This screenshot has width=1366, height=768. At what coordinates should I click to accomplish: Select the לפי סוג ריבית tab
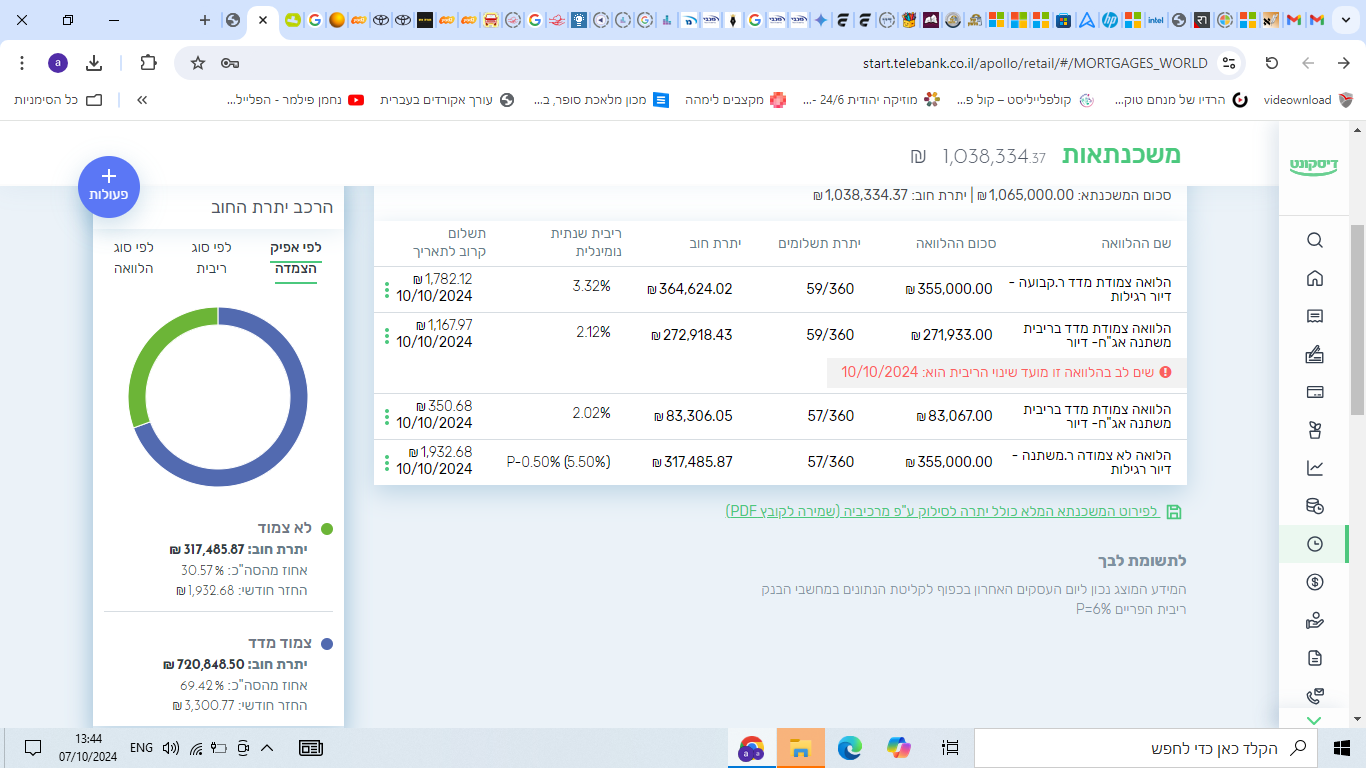[x=211, y=258]
